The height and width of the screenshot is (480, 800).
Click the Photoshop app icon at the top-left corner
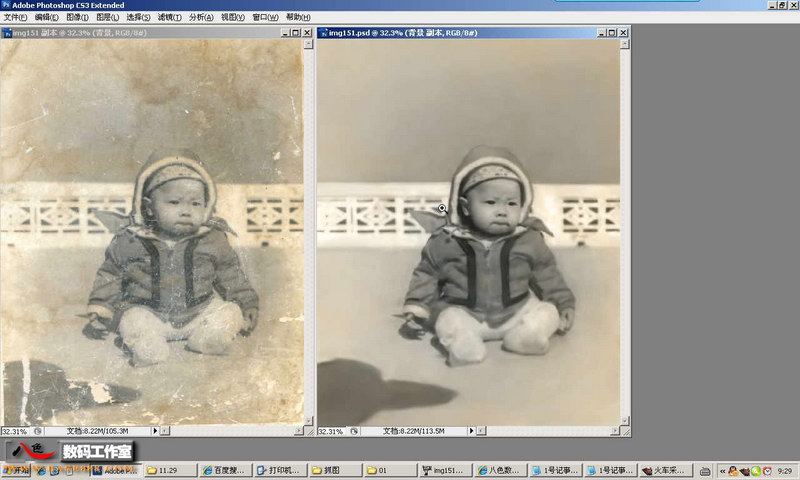coord(6,5)
